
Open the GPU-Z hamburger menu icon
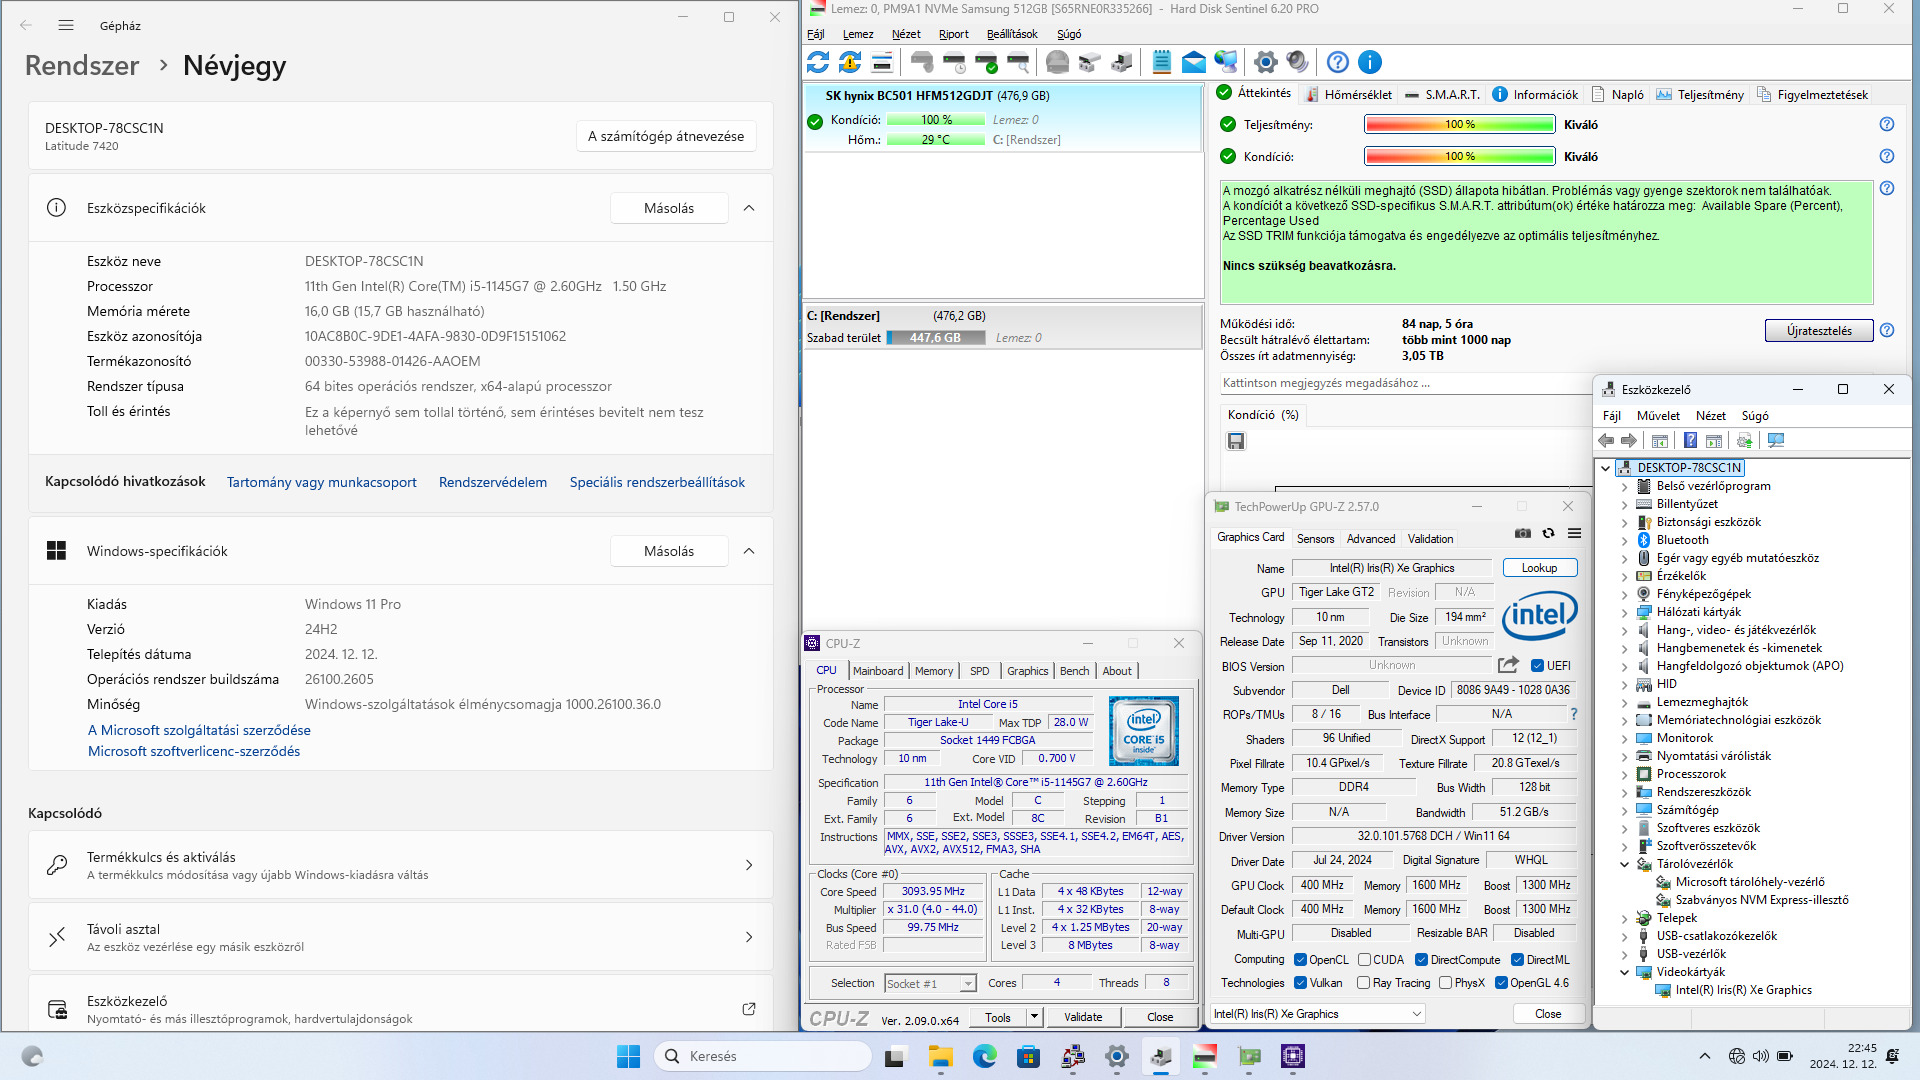point(1574,534)
